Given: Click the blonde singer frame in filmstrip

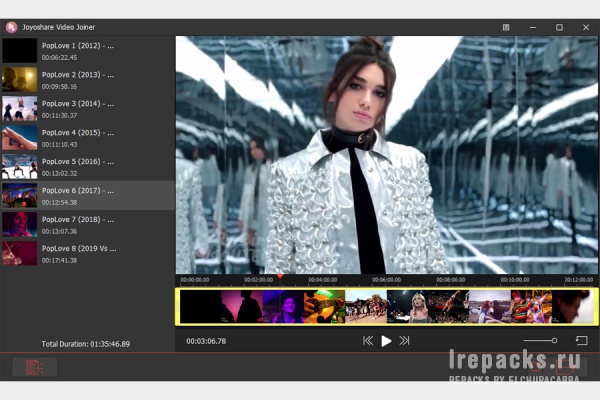Looking at the screenshot, I should pos(408,307).
